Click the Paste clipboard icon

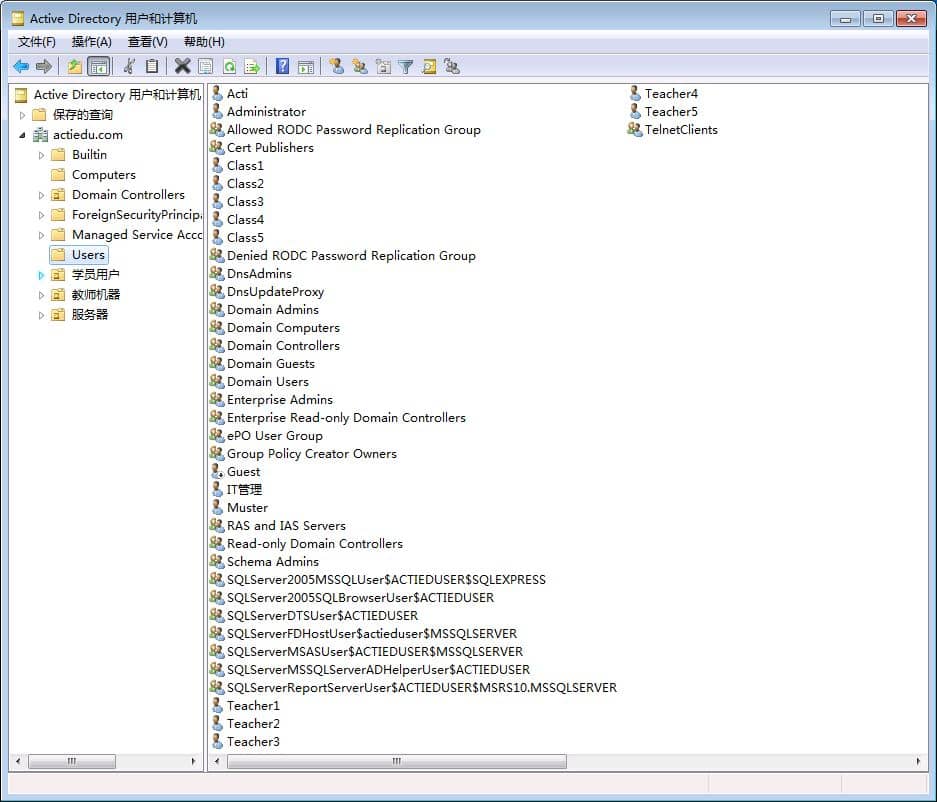(152, 66)
